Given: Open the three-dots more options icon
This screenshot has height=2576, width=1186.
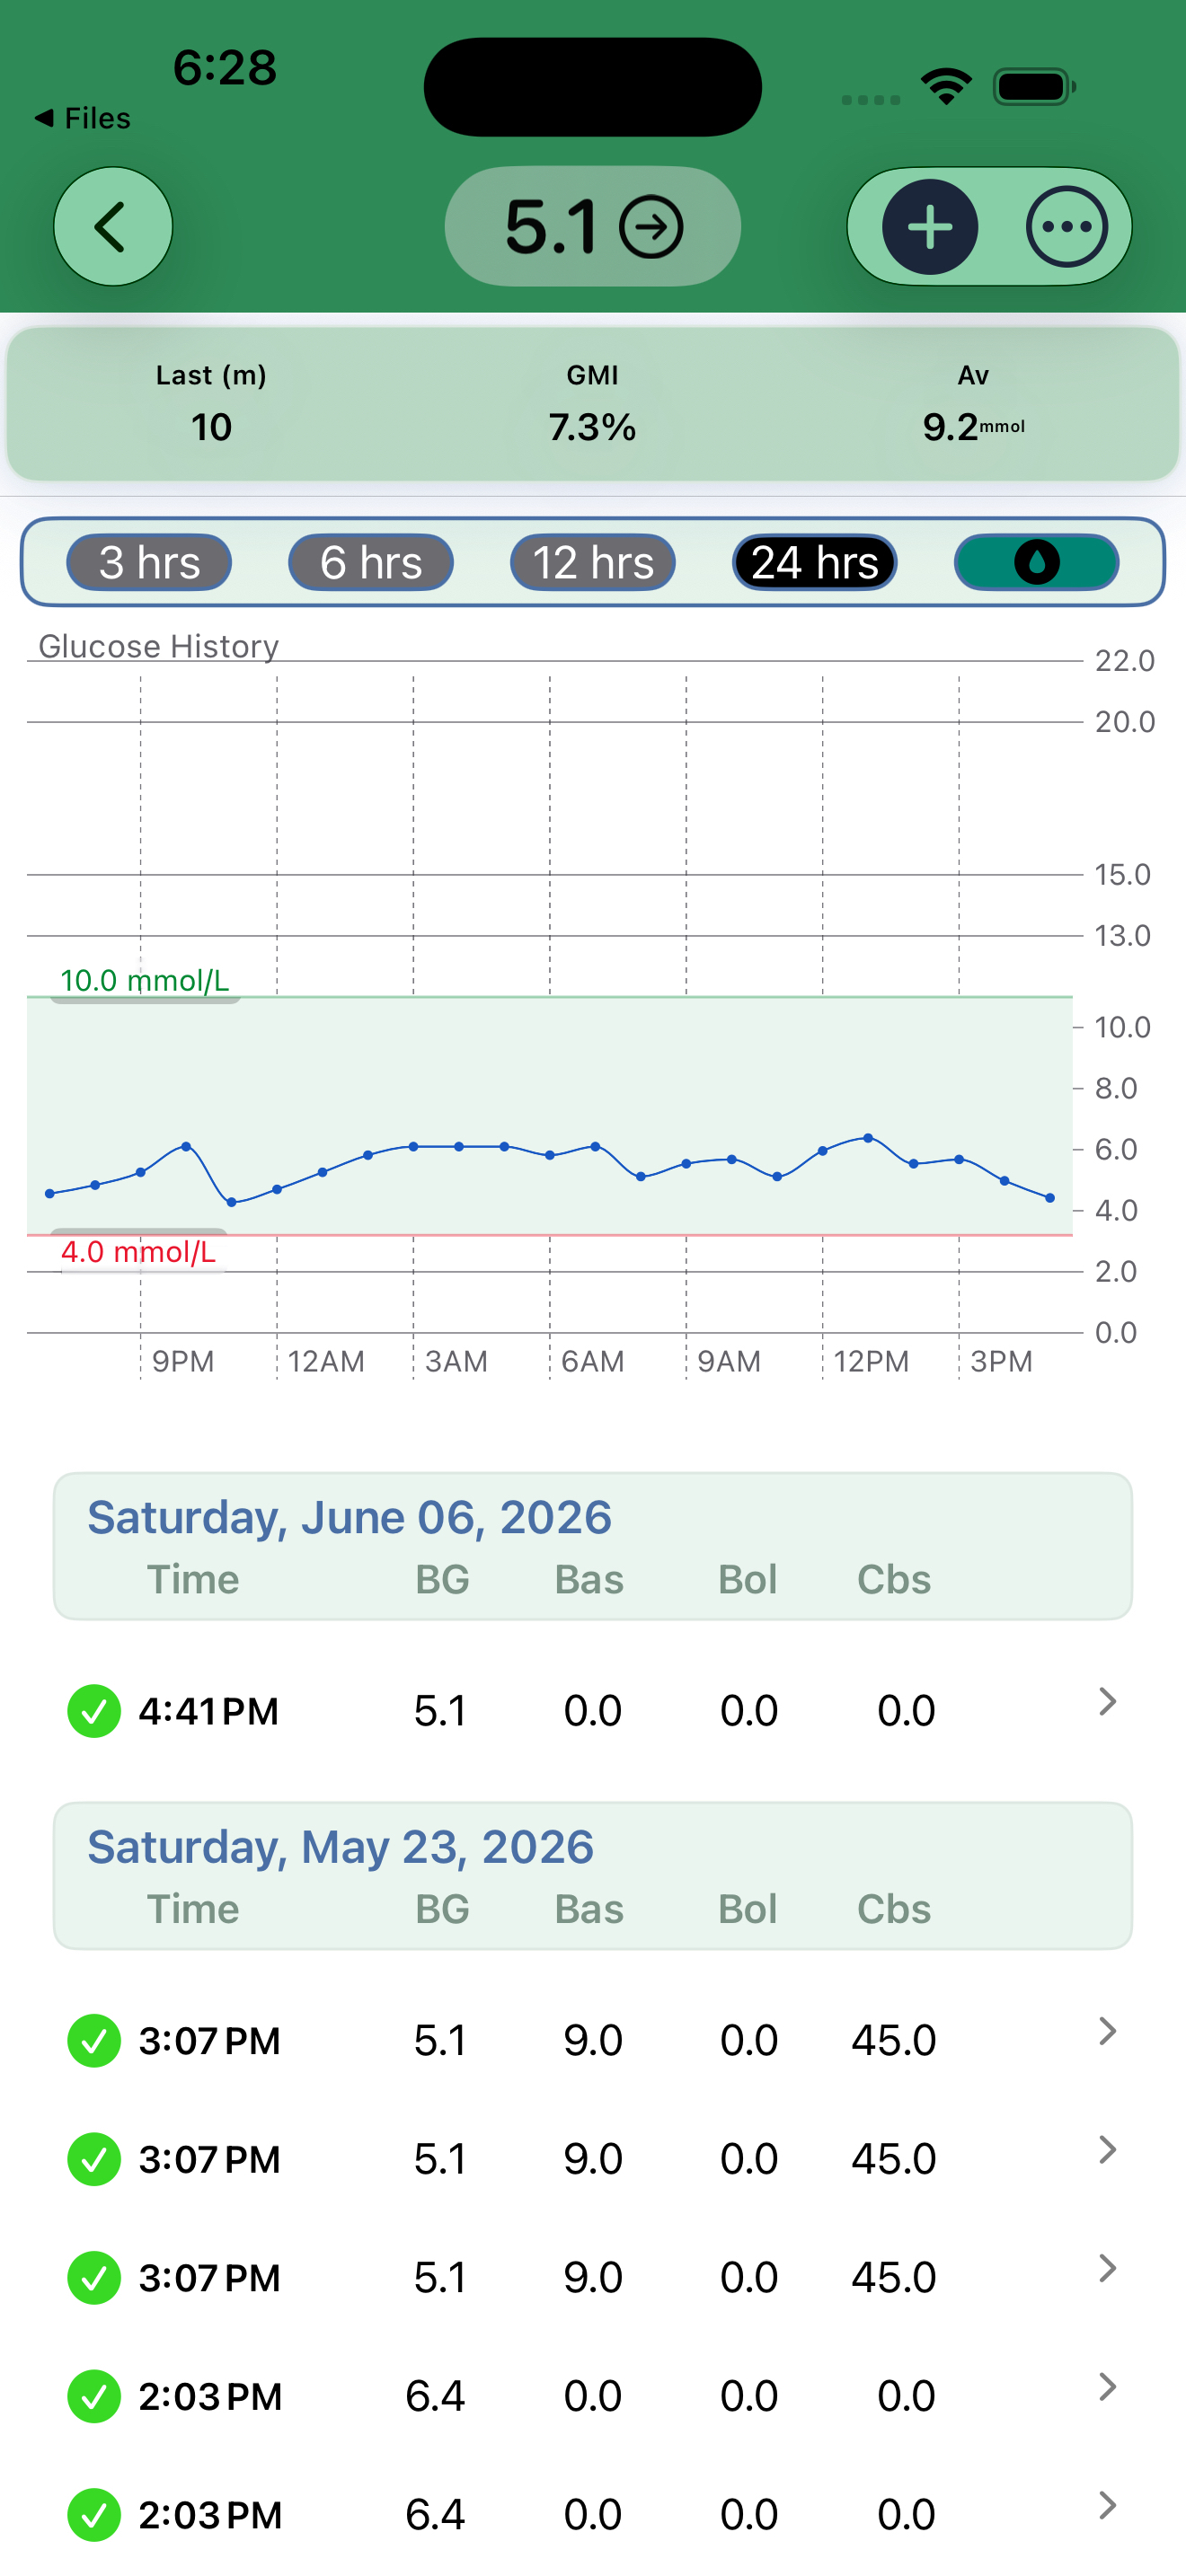Looking at the screenshot, I should pos(1066,227).
